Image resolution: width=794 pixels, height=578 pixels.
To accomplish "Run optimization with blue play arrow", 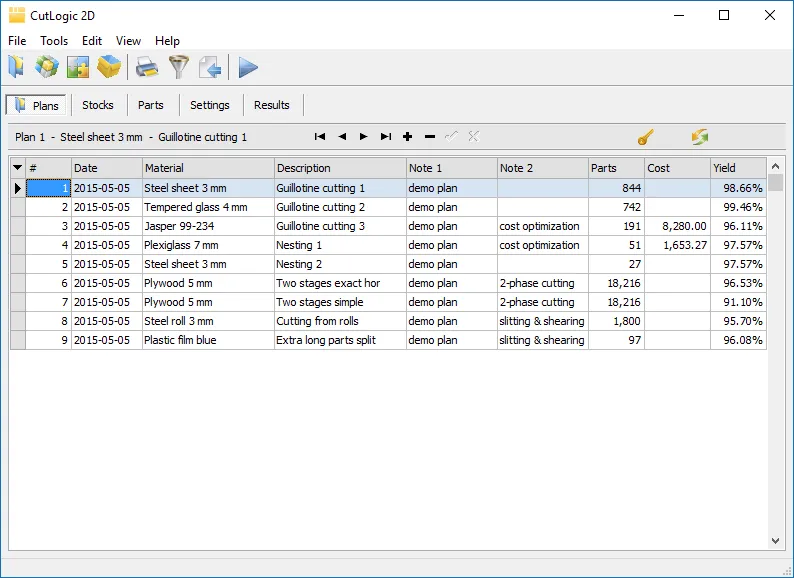I will [x=248, y=67].
